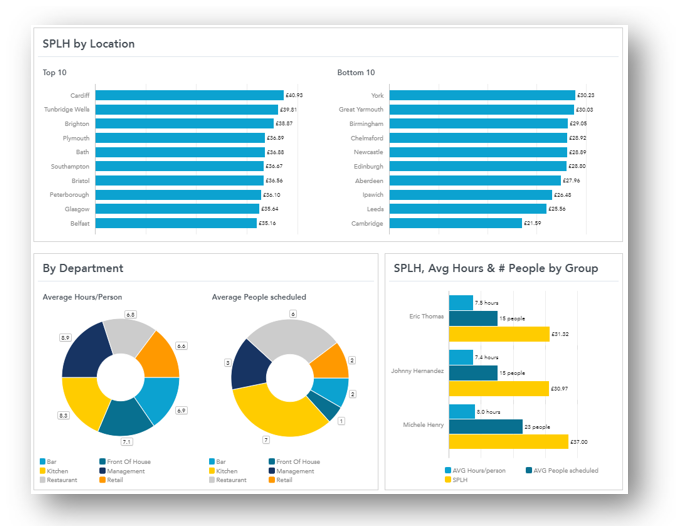The height and width of the screenshot is (526, 676).
Task: Click the Tunbridge Wells axis label
Action: 66,109
